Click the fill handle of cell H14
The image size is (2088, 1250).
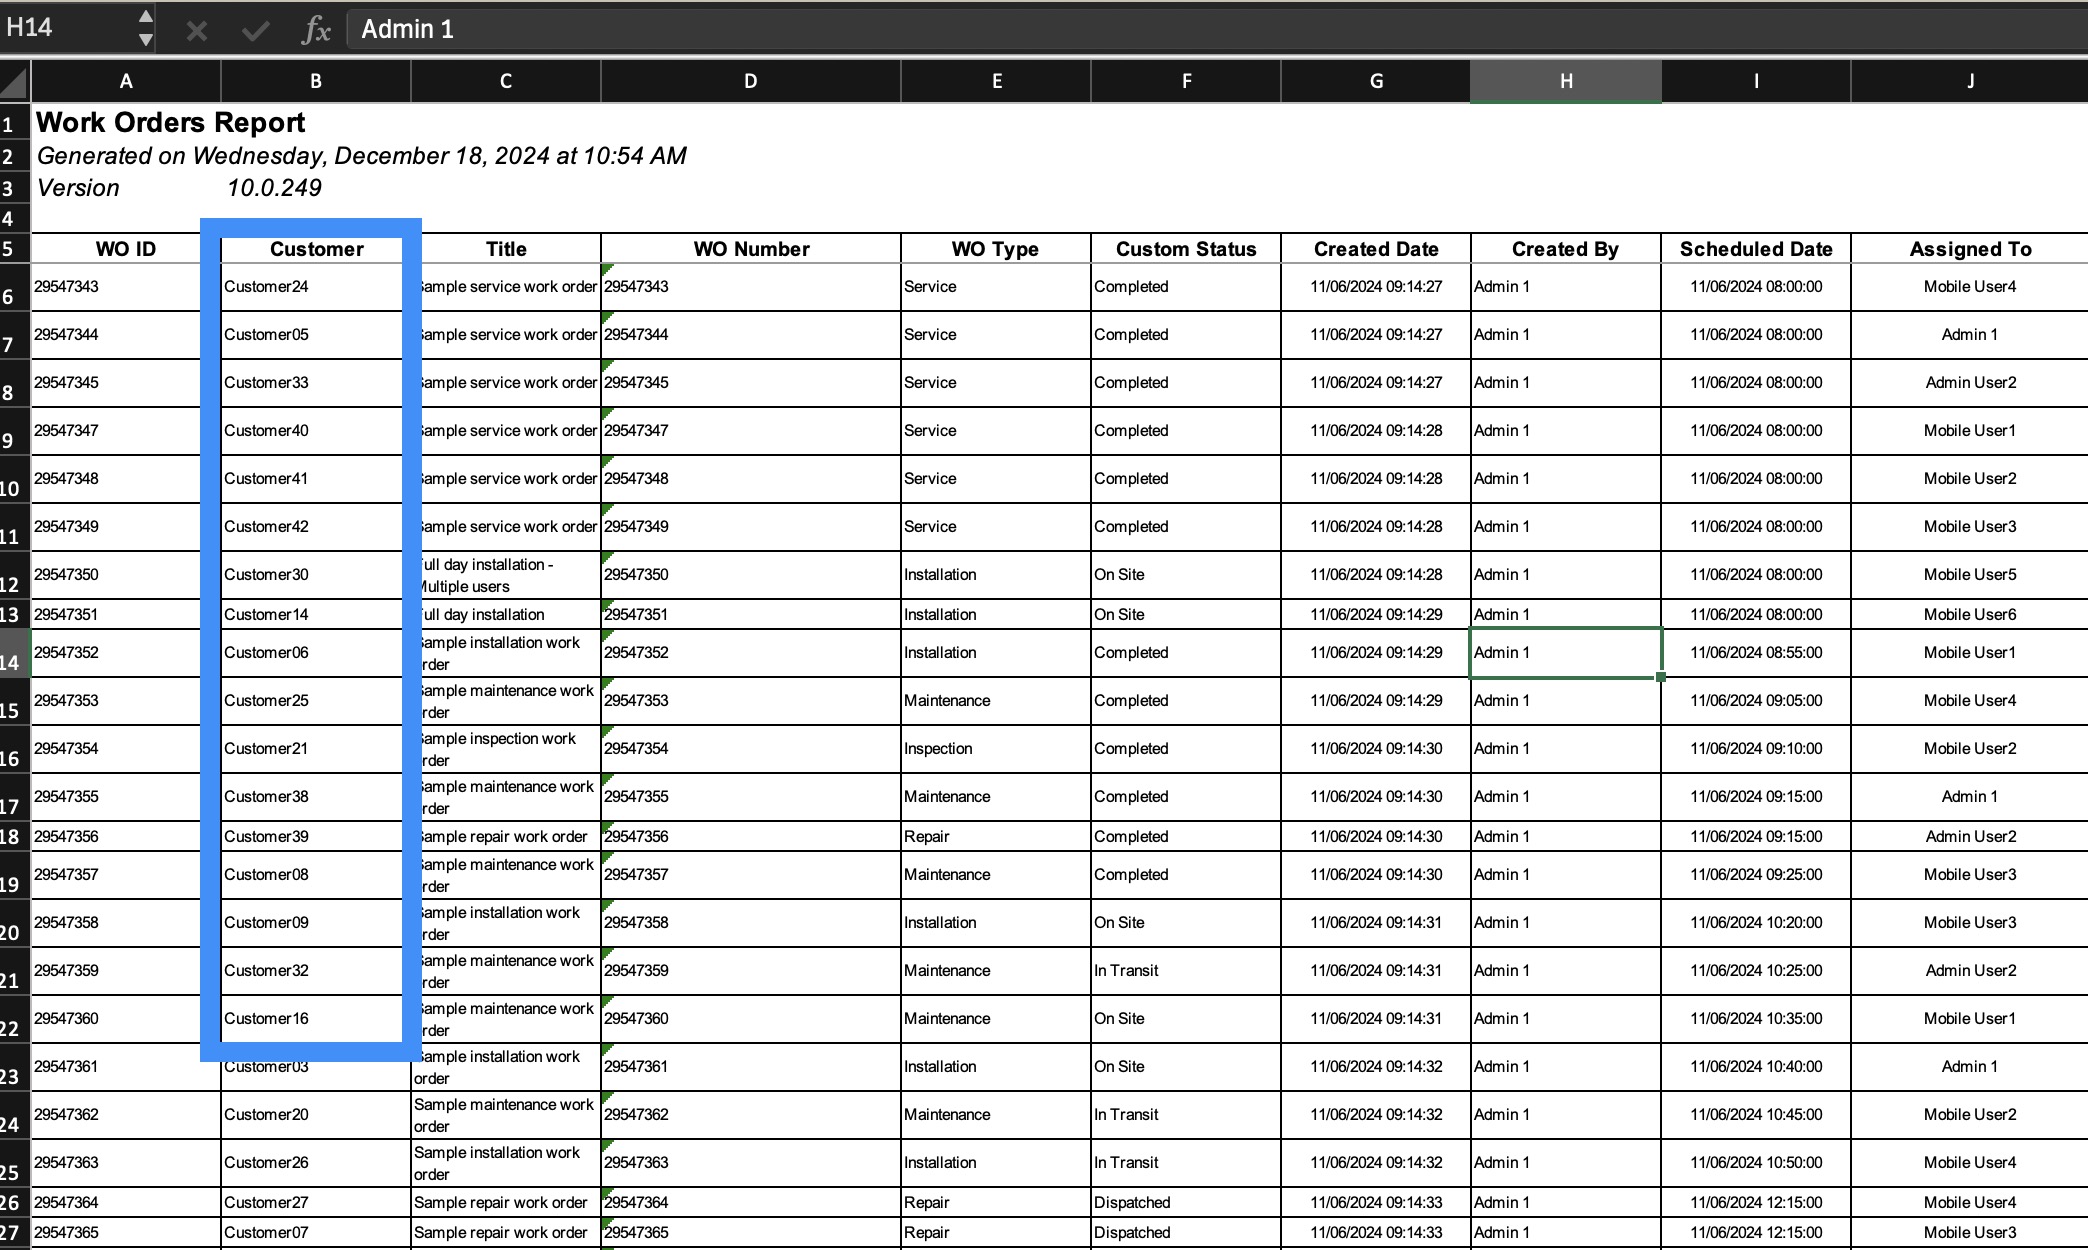coord(1661,677)
